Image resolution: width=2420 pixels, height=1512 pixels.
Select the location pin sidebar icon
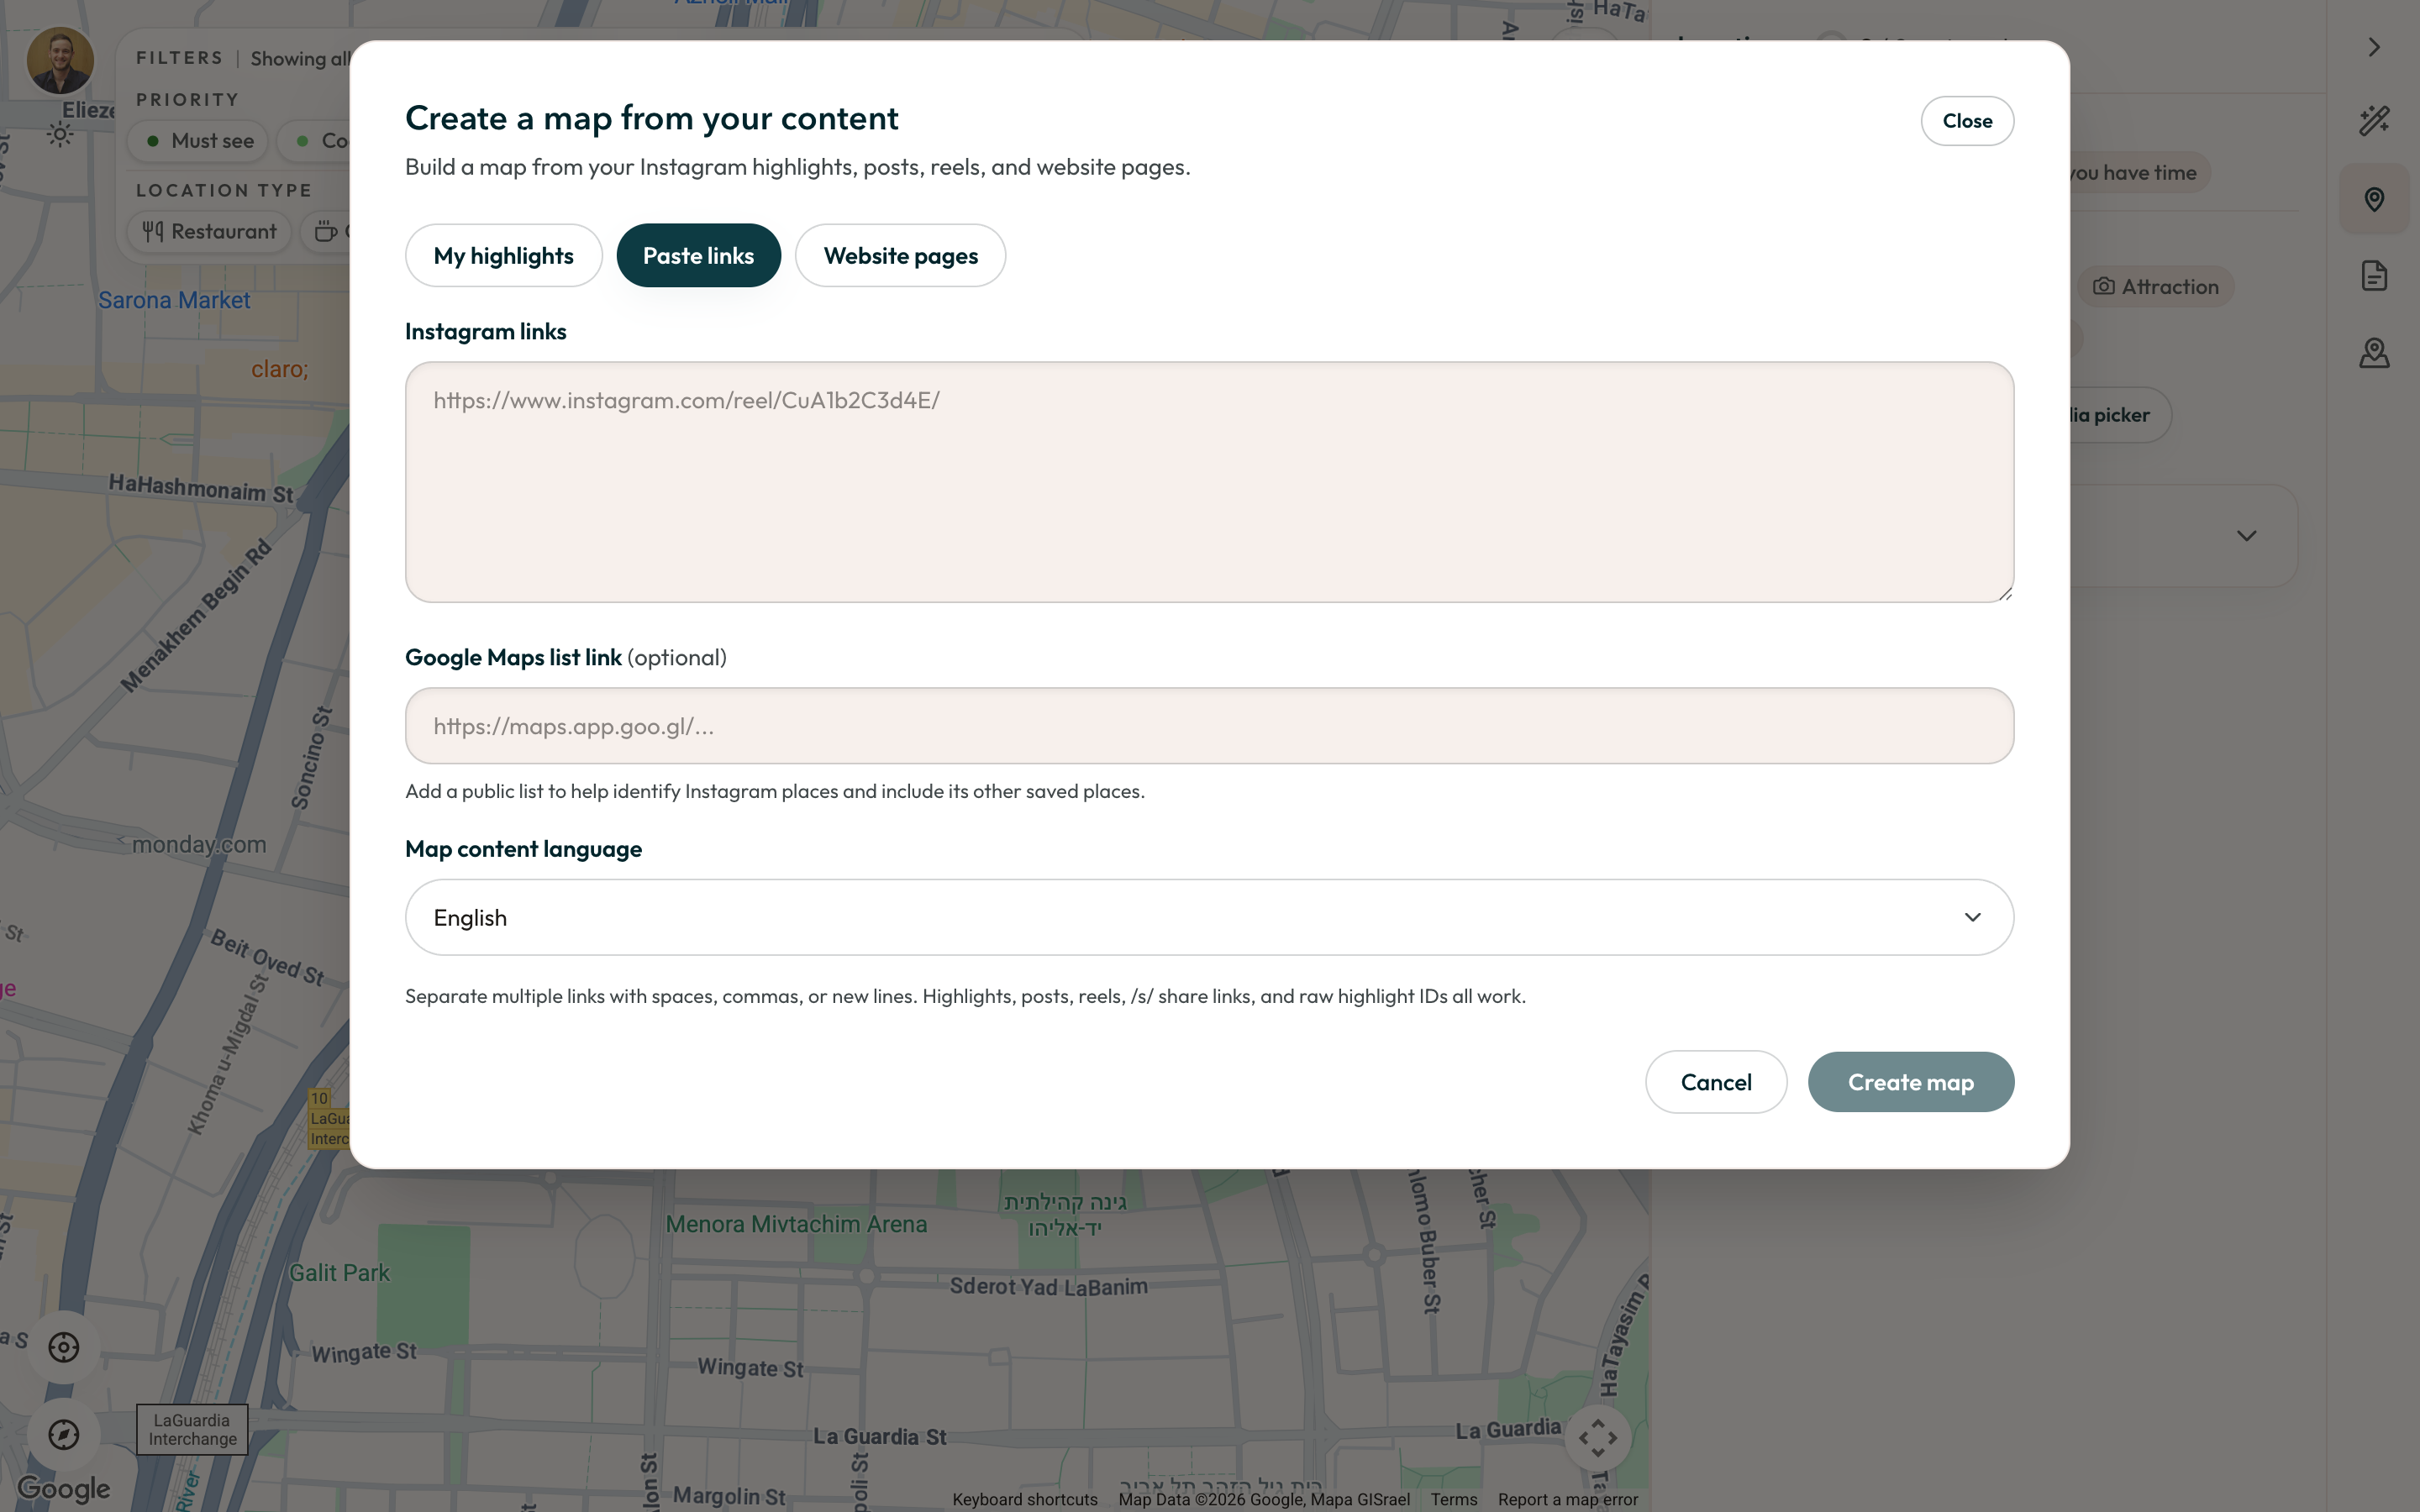tap(2373, 199)
